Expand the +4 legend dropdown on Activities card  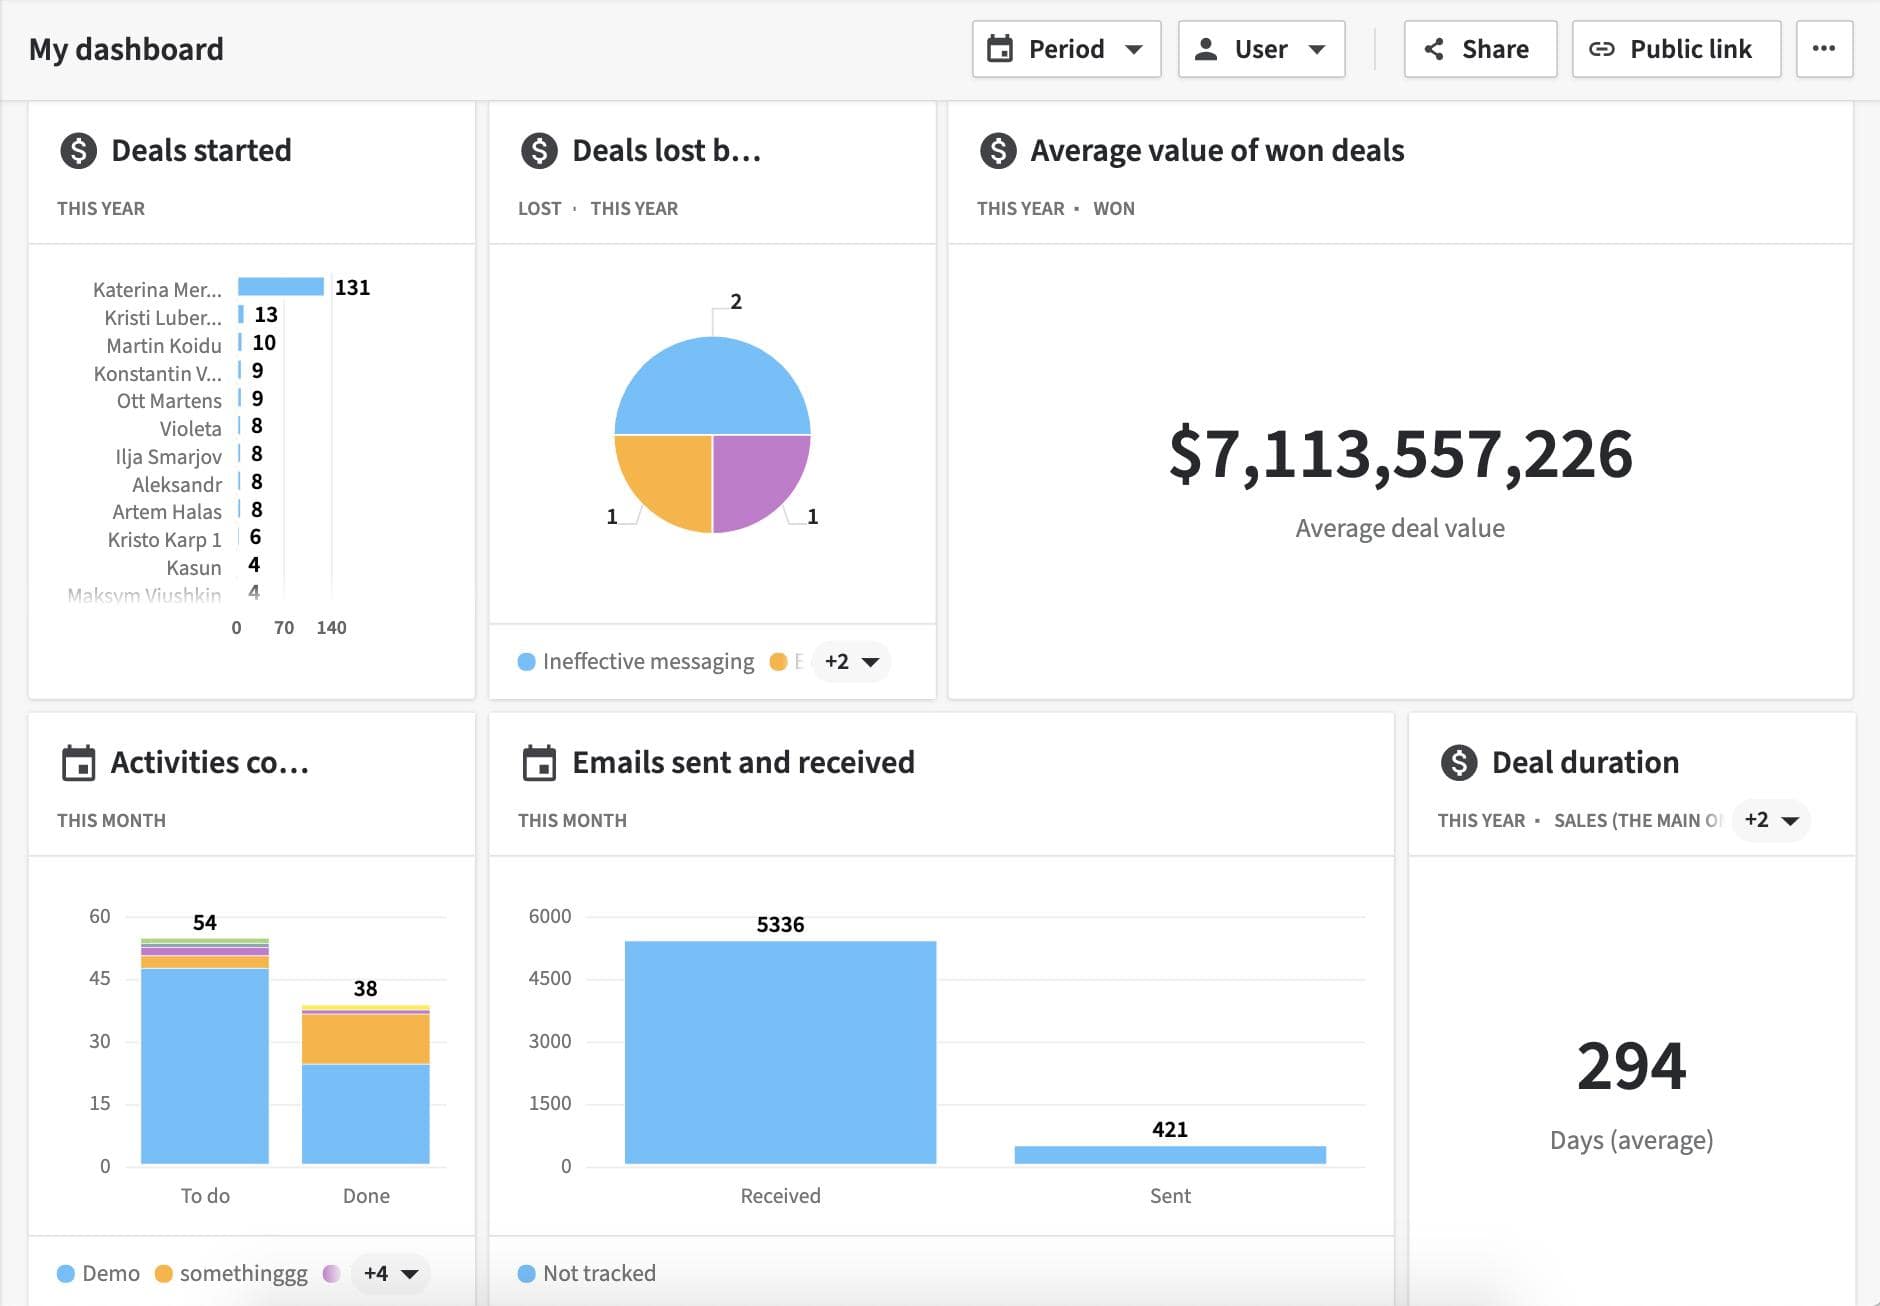(388, 1273)
